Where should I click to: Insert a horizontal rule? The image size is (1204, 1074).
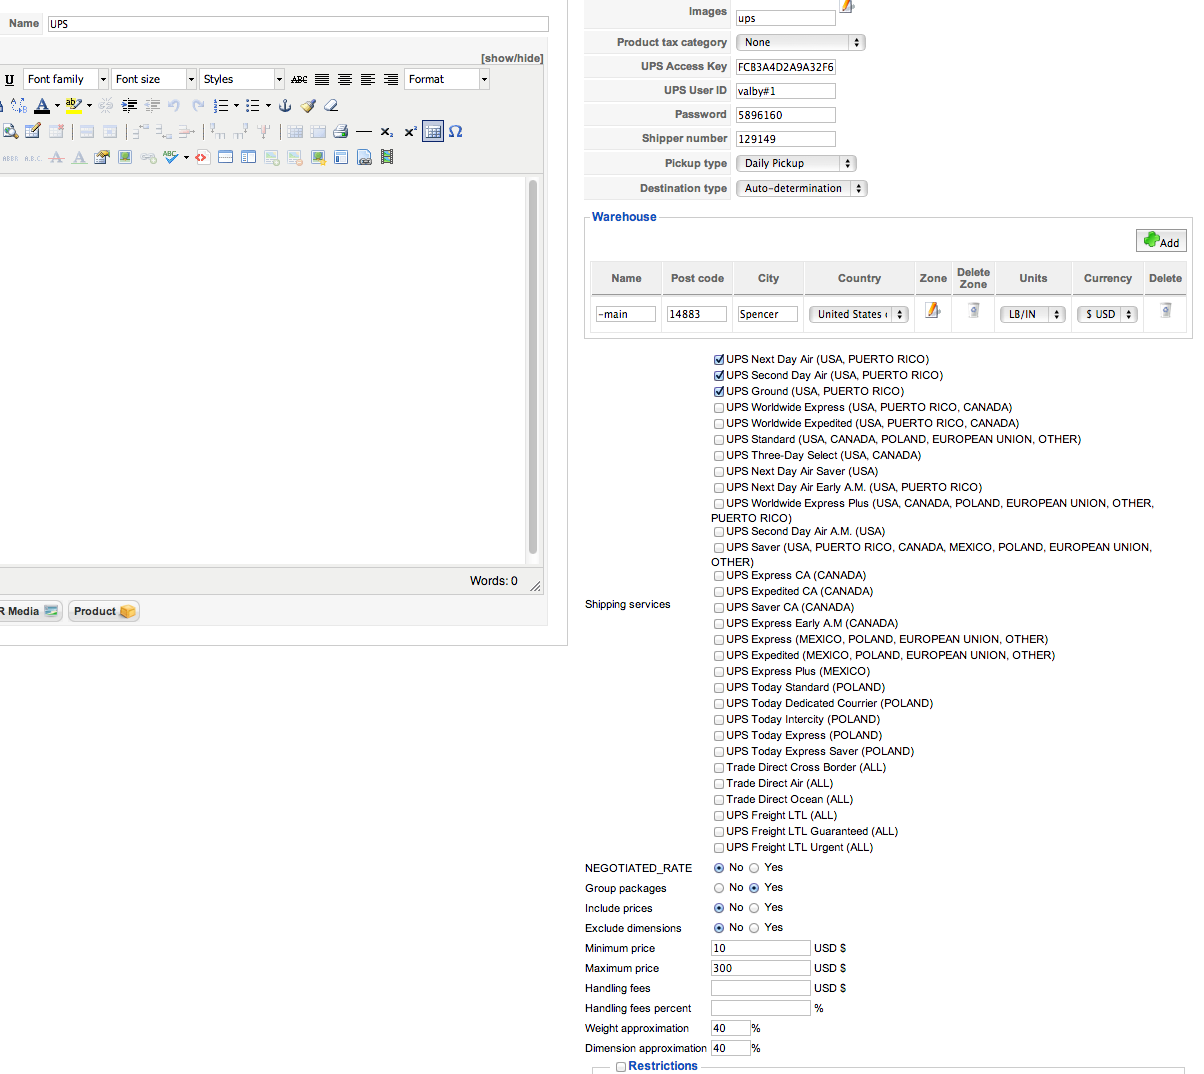pyautogui.click(x=364, y=131)
